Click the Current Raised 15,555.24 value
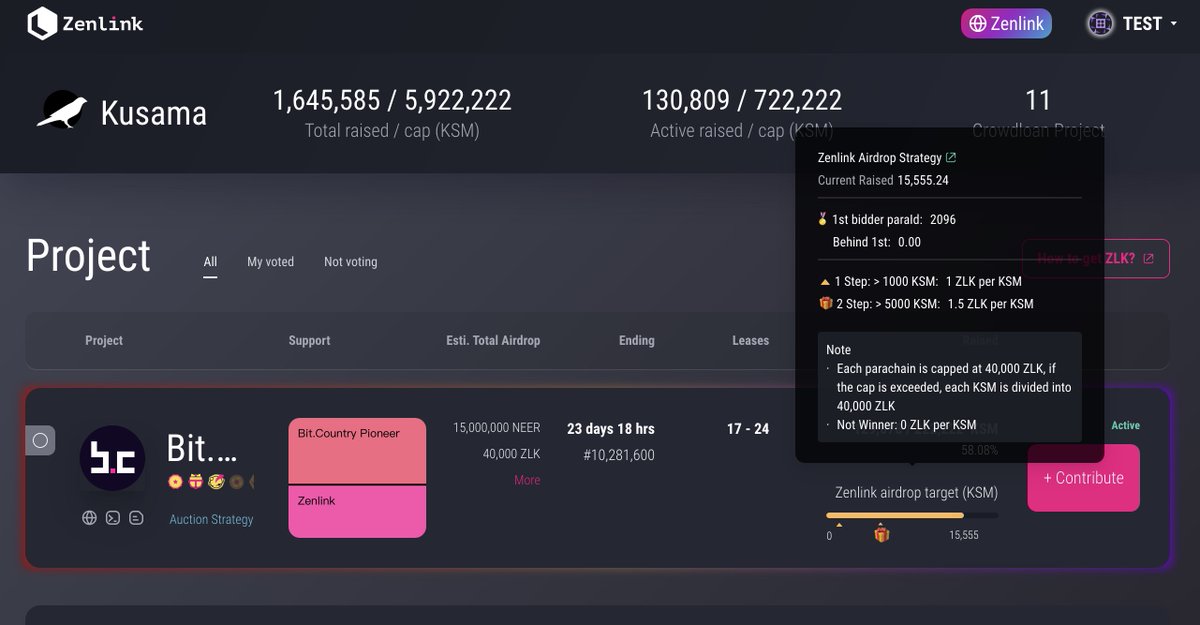1200x625 pixels. [x=923, y=181]
